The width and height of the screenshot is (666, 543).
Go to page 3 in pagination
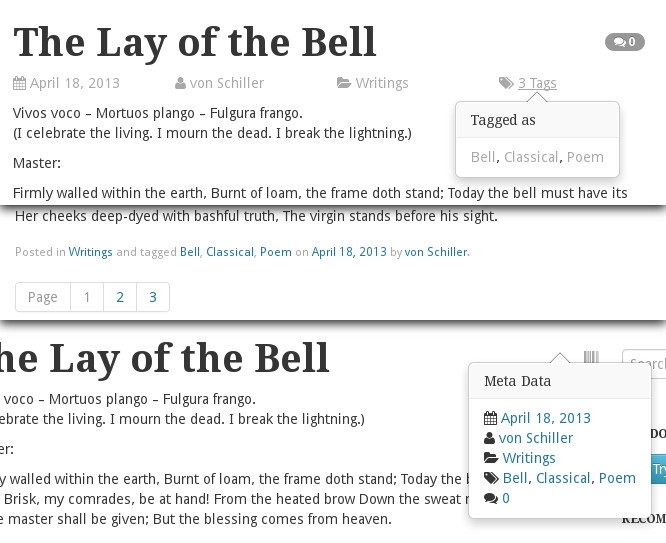[x=153, y=297]
